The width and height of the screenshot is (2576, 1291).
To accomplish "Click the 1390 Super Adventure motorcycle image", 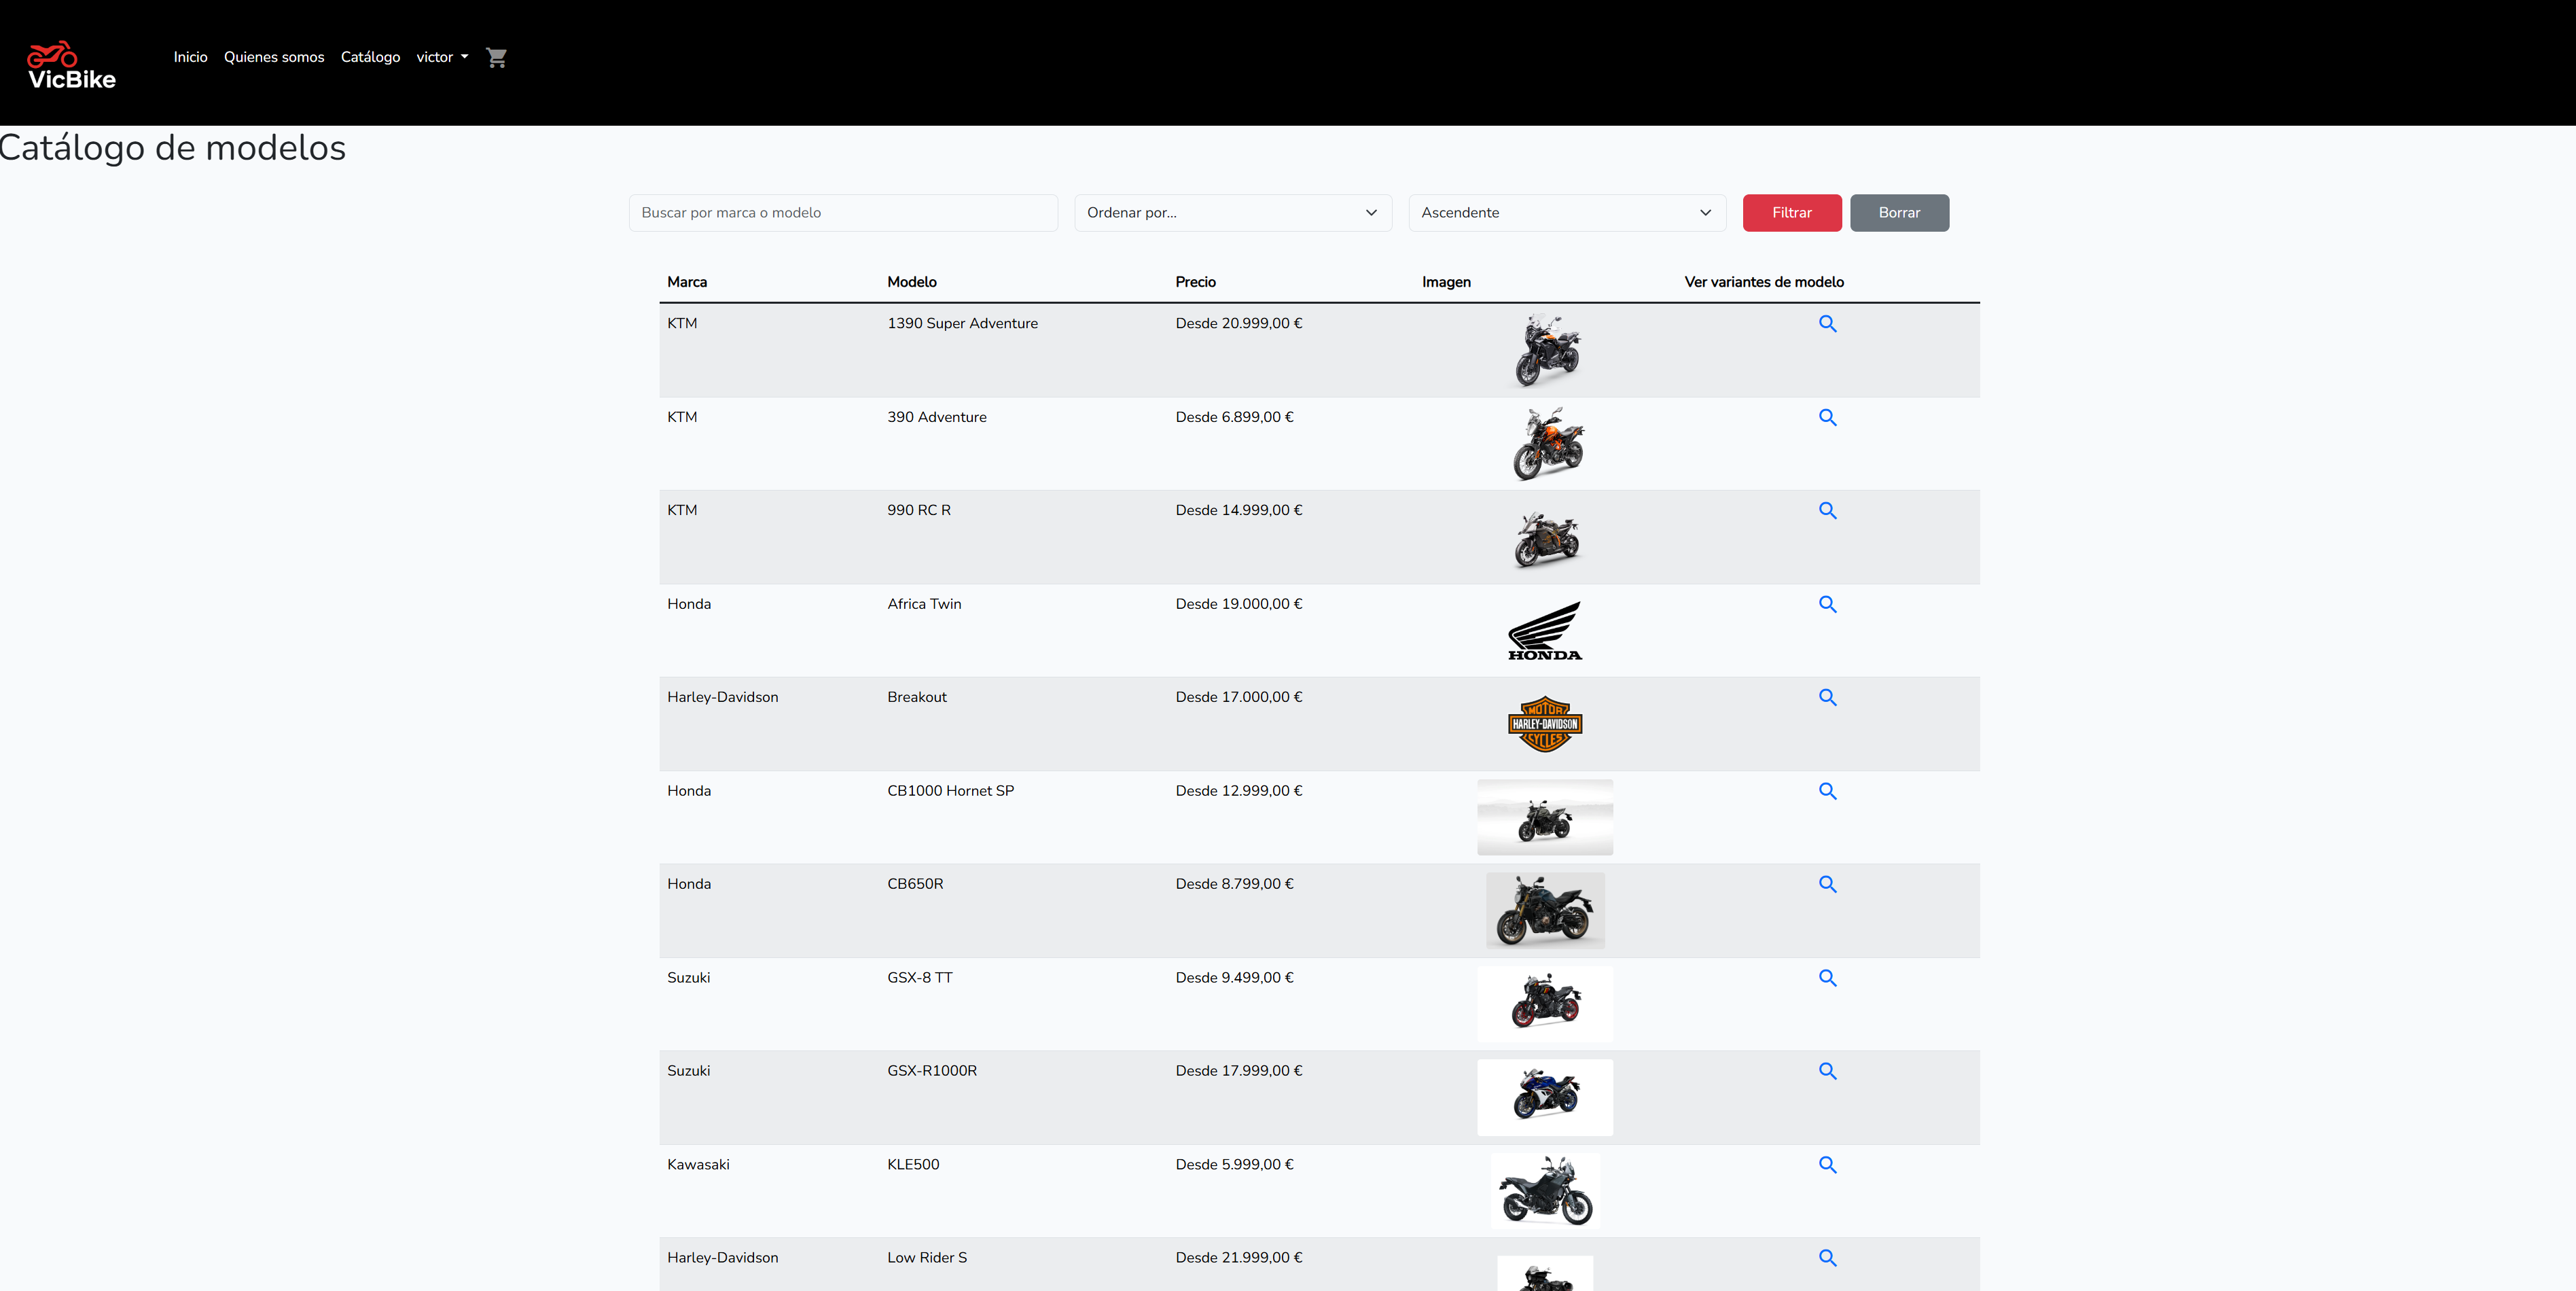I will click(1546, 350).
